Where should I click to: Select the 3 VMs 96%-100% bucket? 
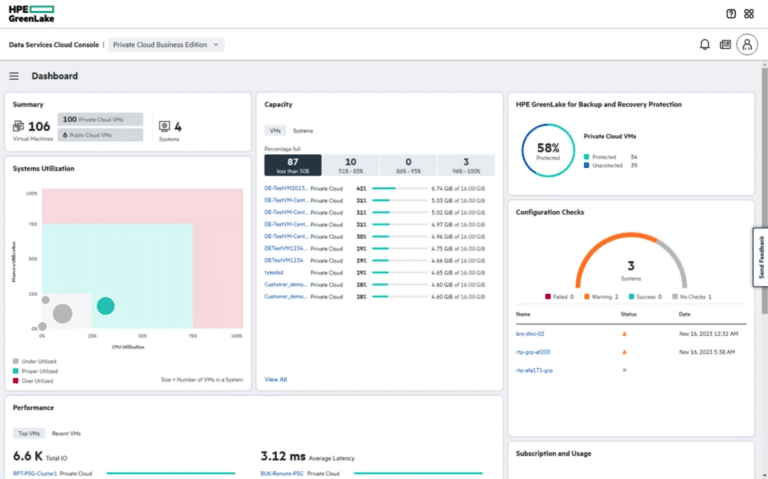point(466,165)
